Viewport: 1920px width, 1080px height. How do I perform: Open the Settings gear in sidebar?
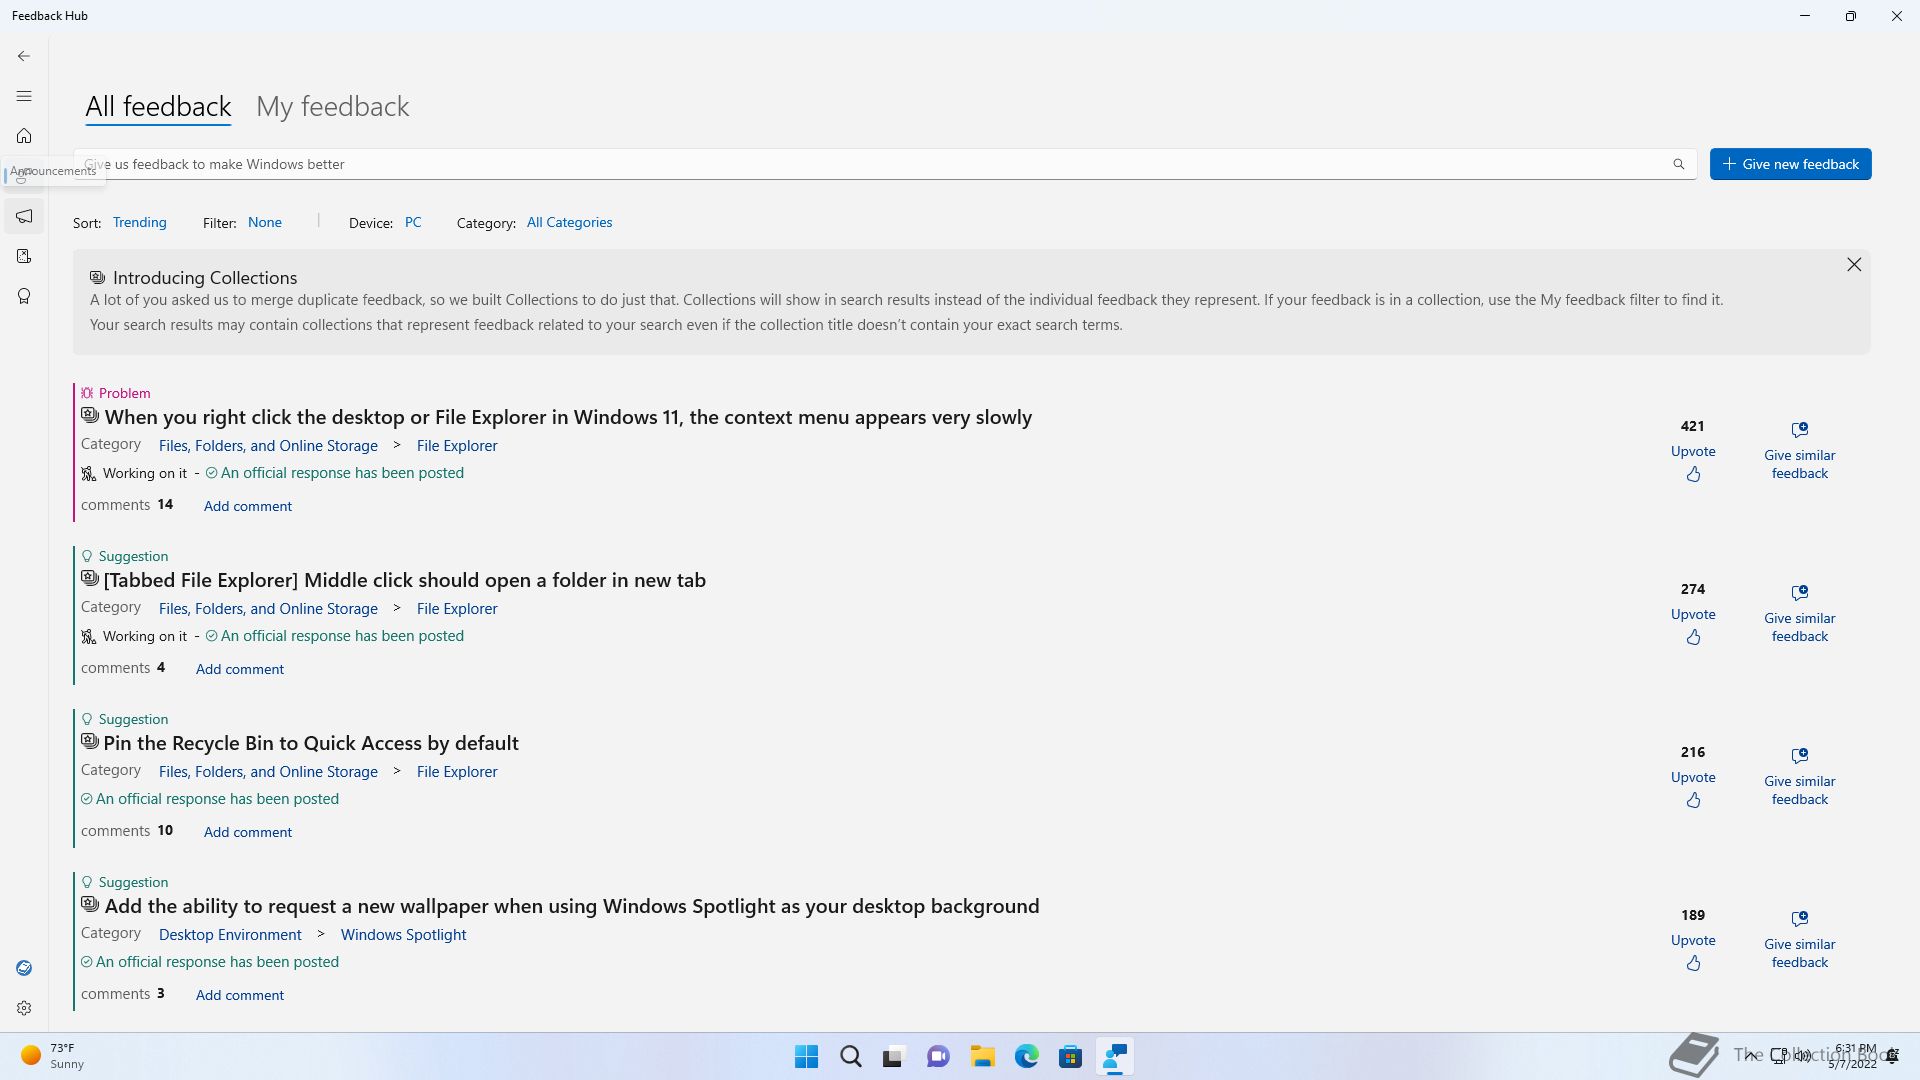coord(24,1008)
